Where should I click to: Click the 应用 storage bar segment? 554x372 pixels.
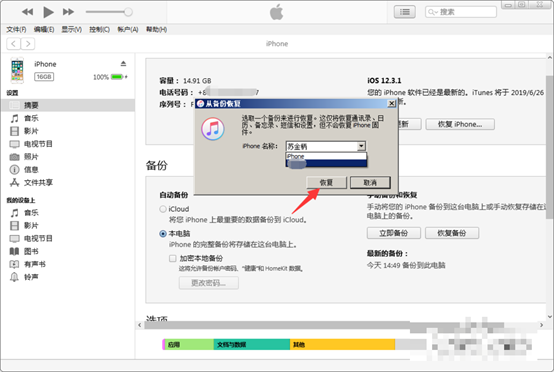pyautogui.click(x=189, y=344)
